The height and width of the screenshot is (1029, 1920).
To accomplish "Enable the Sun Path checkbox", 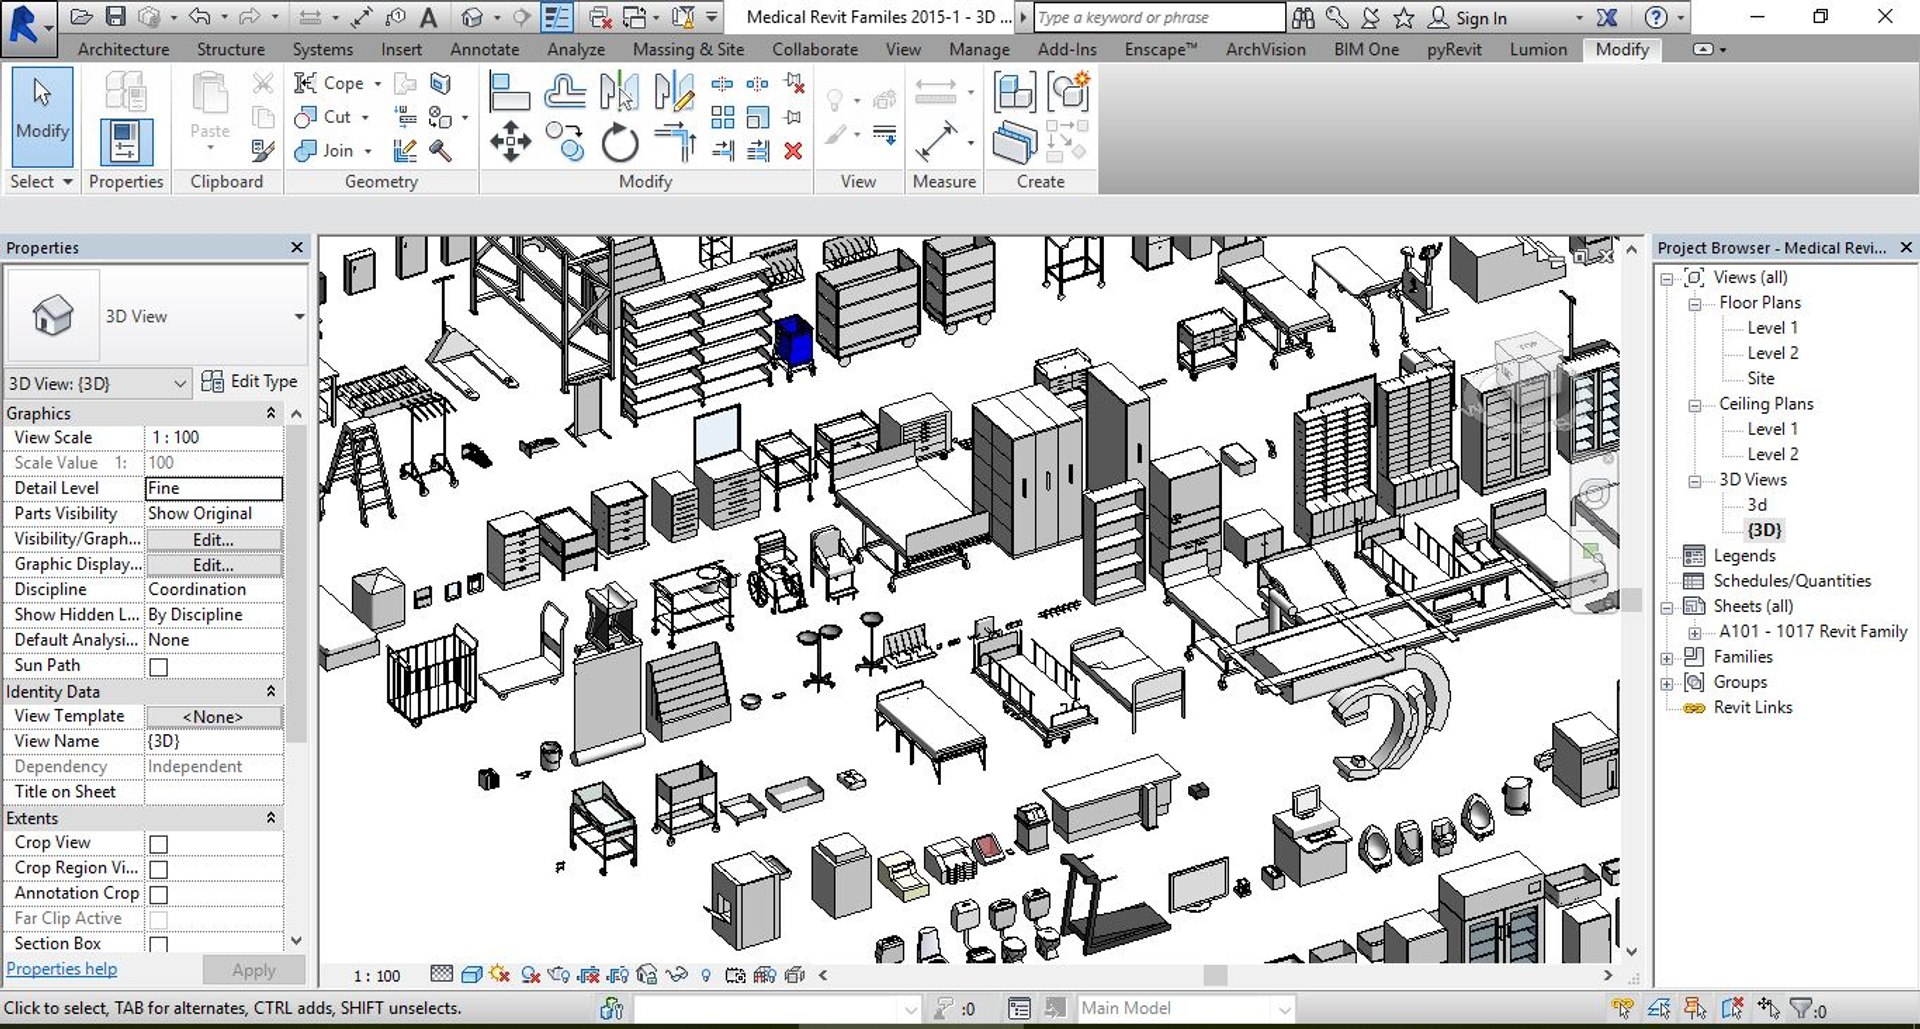I will [158, 667].
